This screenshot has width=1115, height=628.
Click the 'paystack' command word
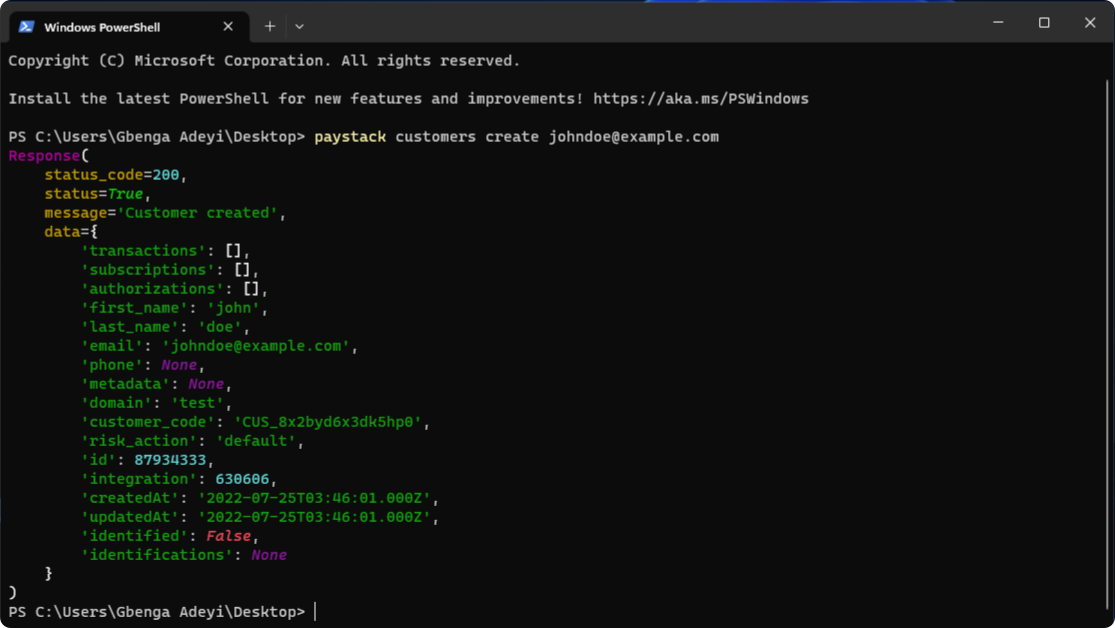[x=350, y=137]
